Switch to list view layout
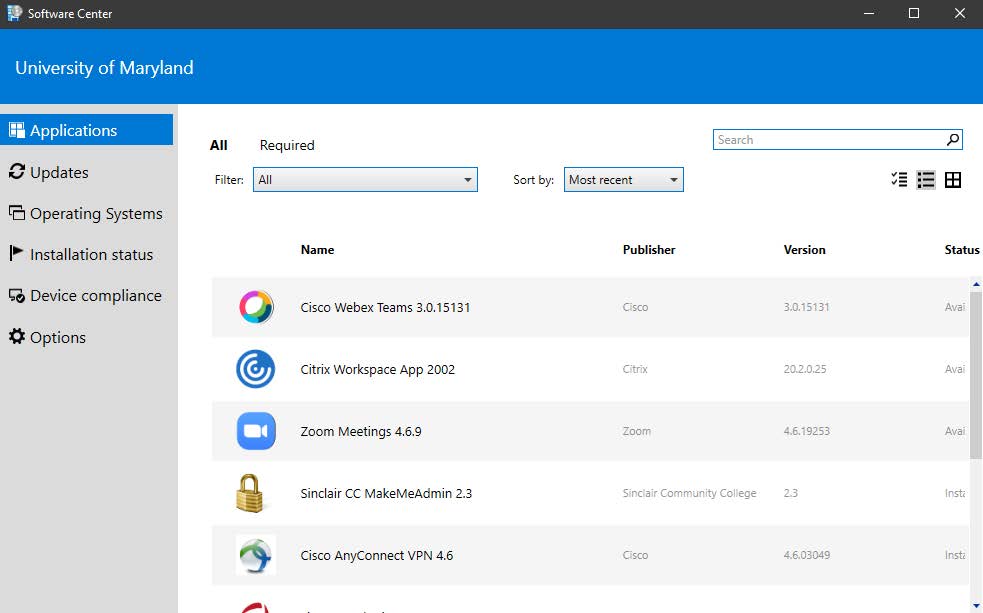Image resolution: width=983 pixels, height=613 pixels. (x=926, y=180)
